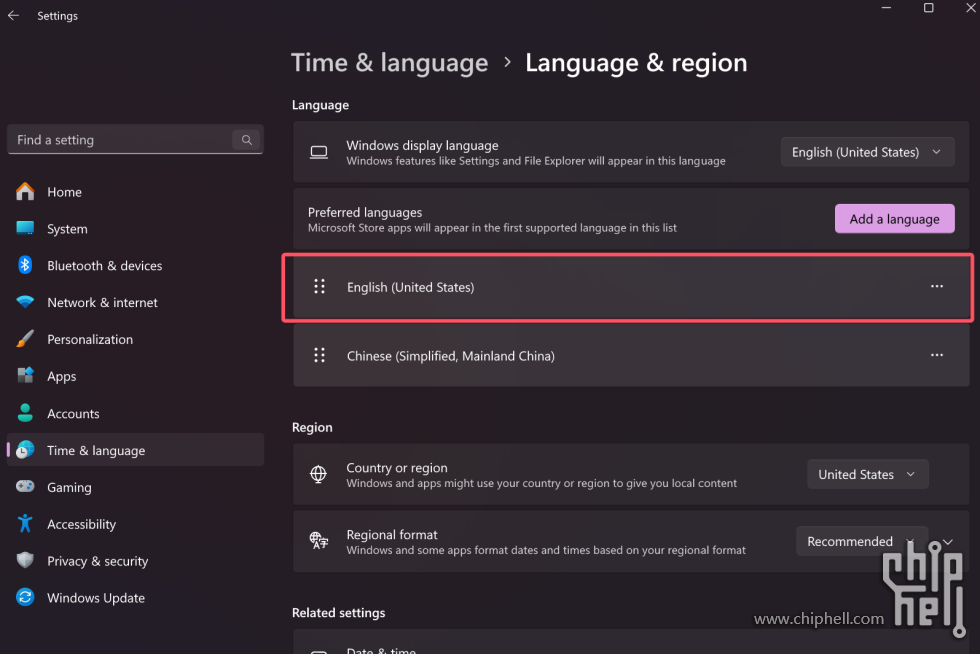The height and width of the screenshot is (654, 980).
Task: Open Windows Update settings
Action: point(135,598)
